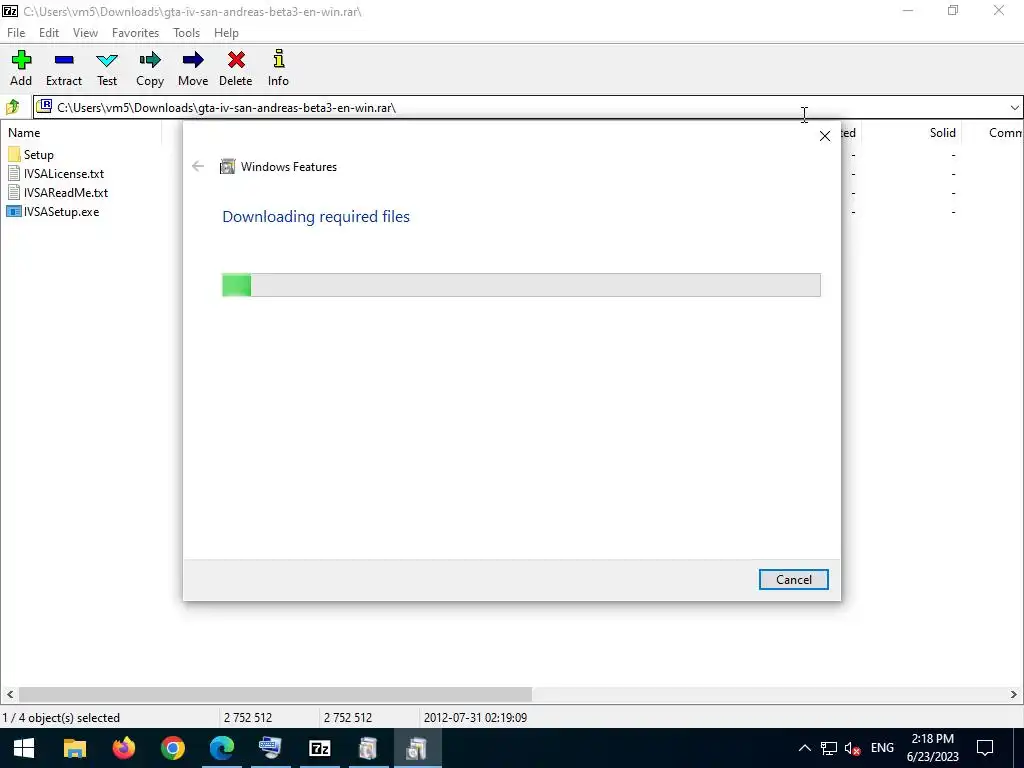Show hidden system tray icons

tap(805, 748)
